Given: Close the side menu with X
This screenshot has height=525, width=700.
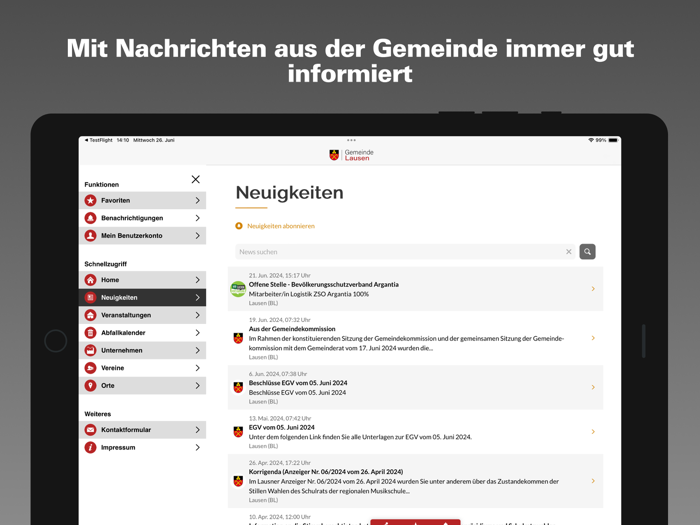Looking at the screenshot, I should (x=196, y=179).
